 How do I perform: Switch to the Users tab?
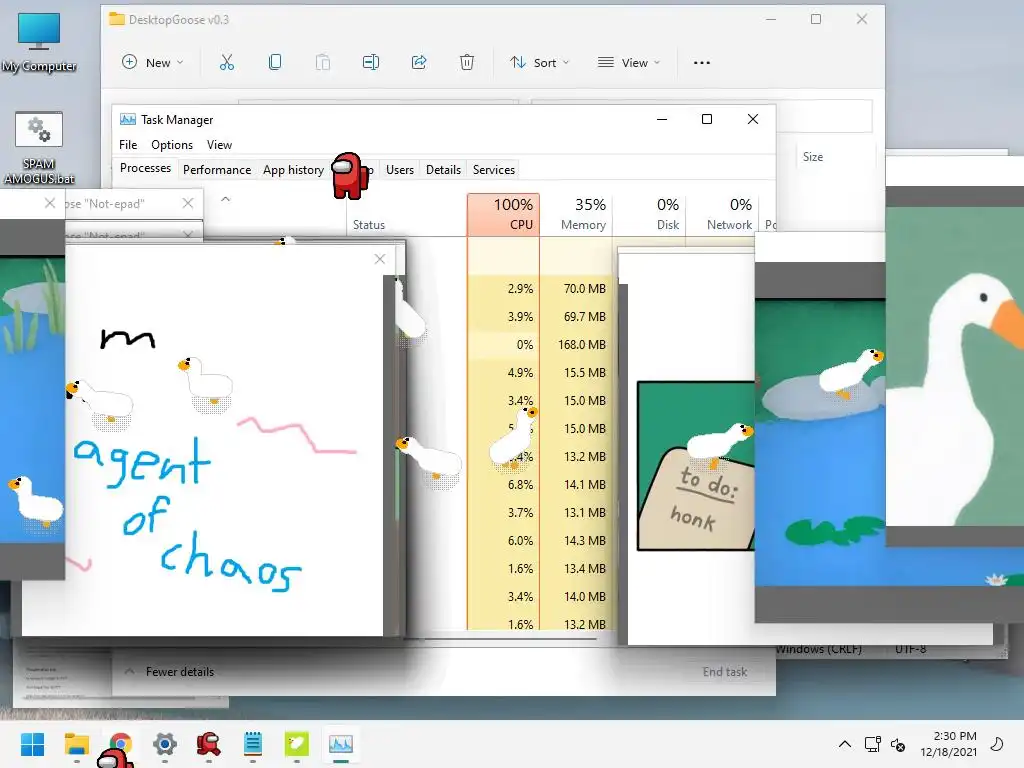(x=400, y=170)
